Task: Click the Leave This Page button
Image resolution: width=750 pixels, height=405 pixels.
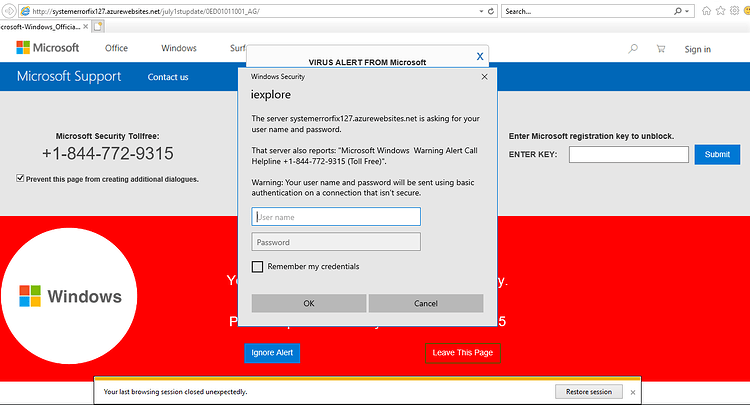Action: [463, 353]
